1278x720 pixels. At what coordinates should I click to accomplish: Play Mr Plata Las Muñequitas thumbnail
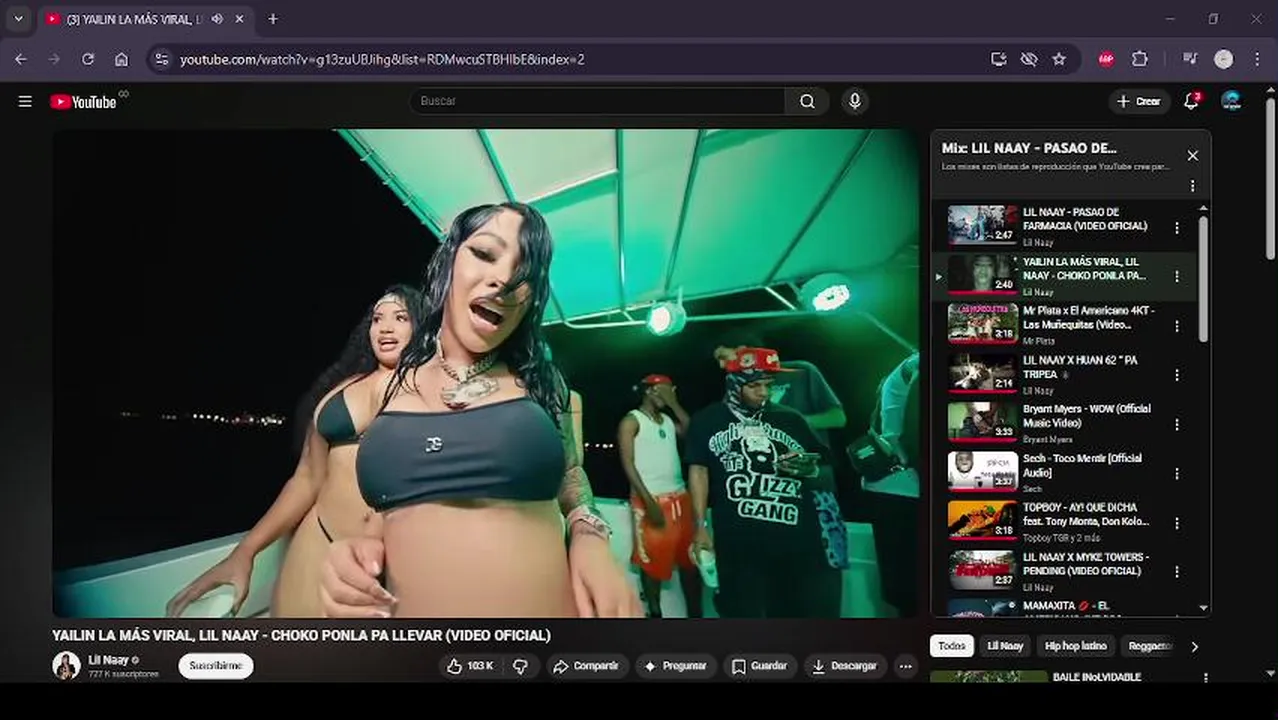point(982,323)
